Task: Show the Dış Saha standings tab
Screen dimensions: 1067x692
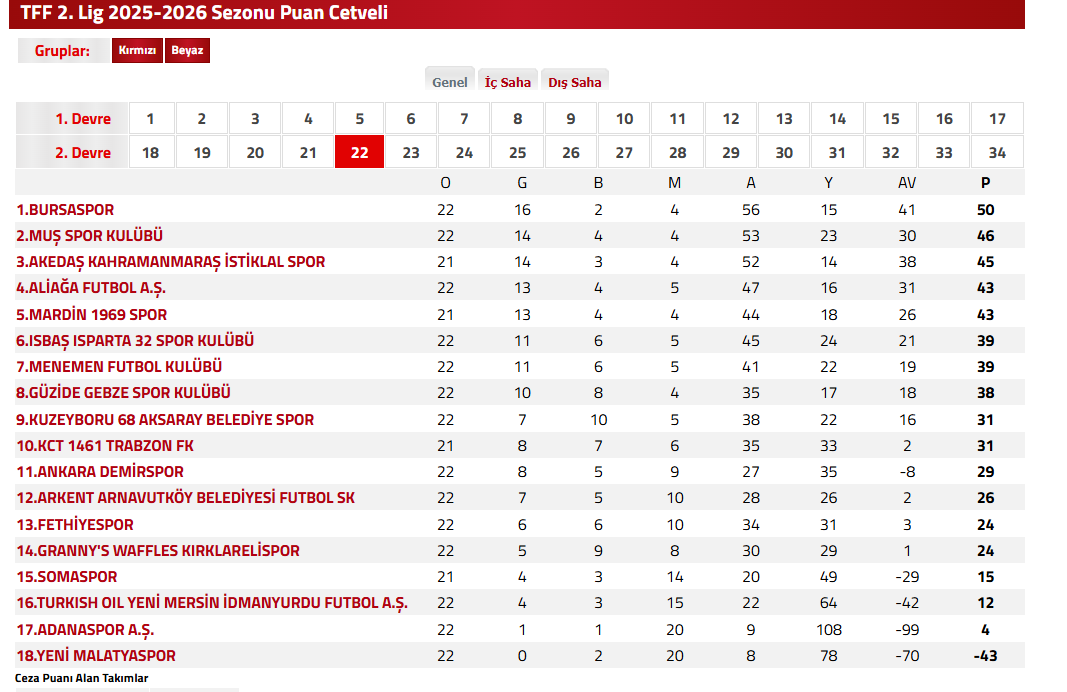Action: (575, 82)
